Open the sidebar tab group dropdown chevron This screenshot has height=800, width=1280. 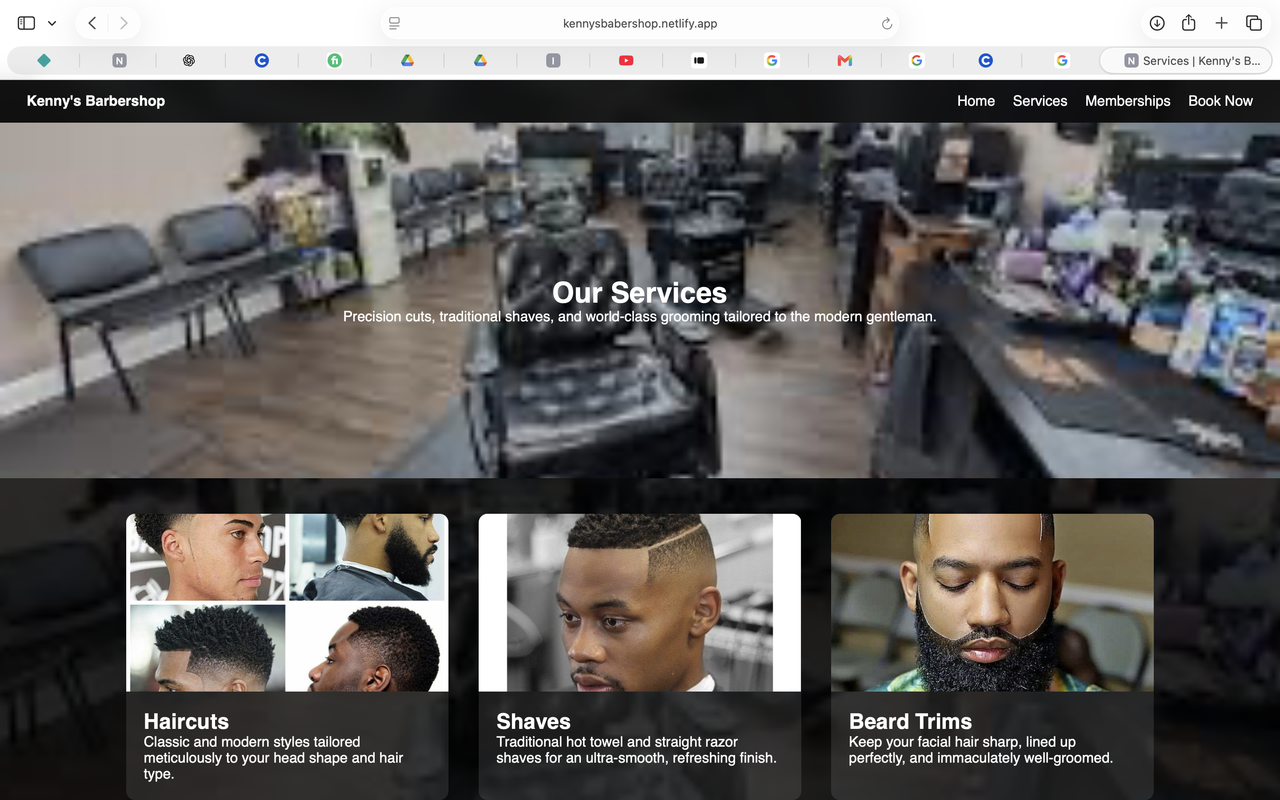[52, 23]
